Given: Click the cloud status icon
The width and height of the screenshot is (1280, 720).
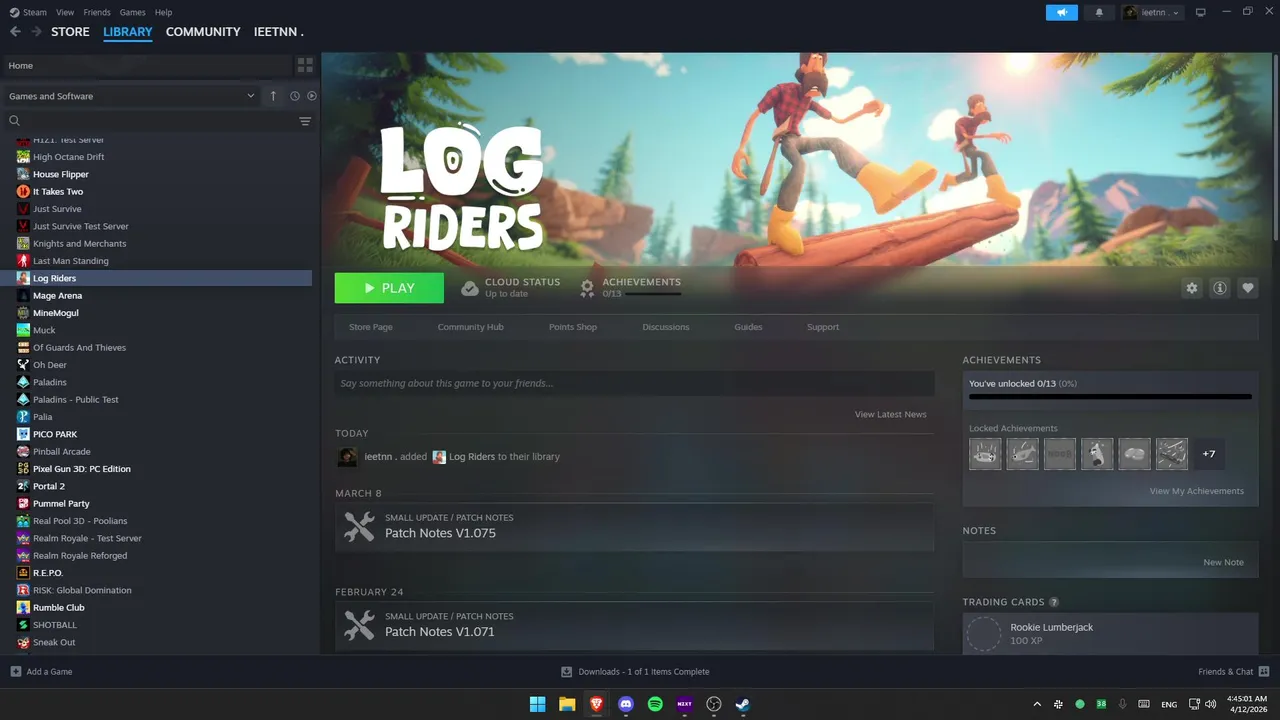Looking at the screenshot, I should 470,288.
